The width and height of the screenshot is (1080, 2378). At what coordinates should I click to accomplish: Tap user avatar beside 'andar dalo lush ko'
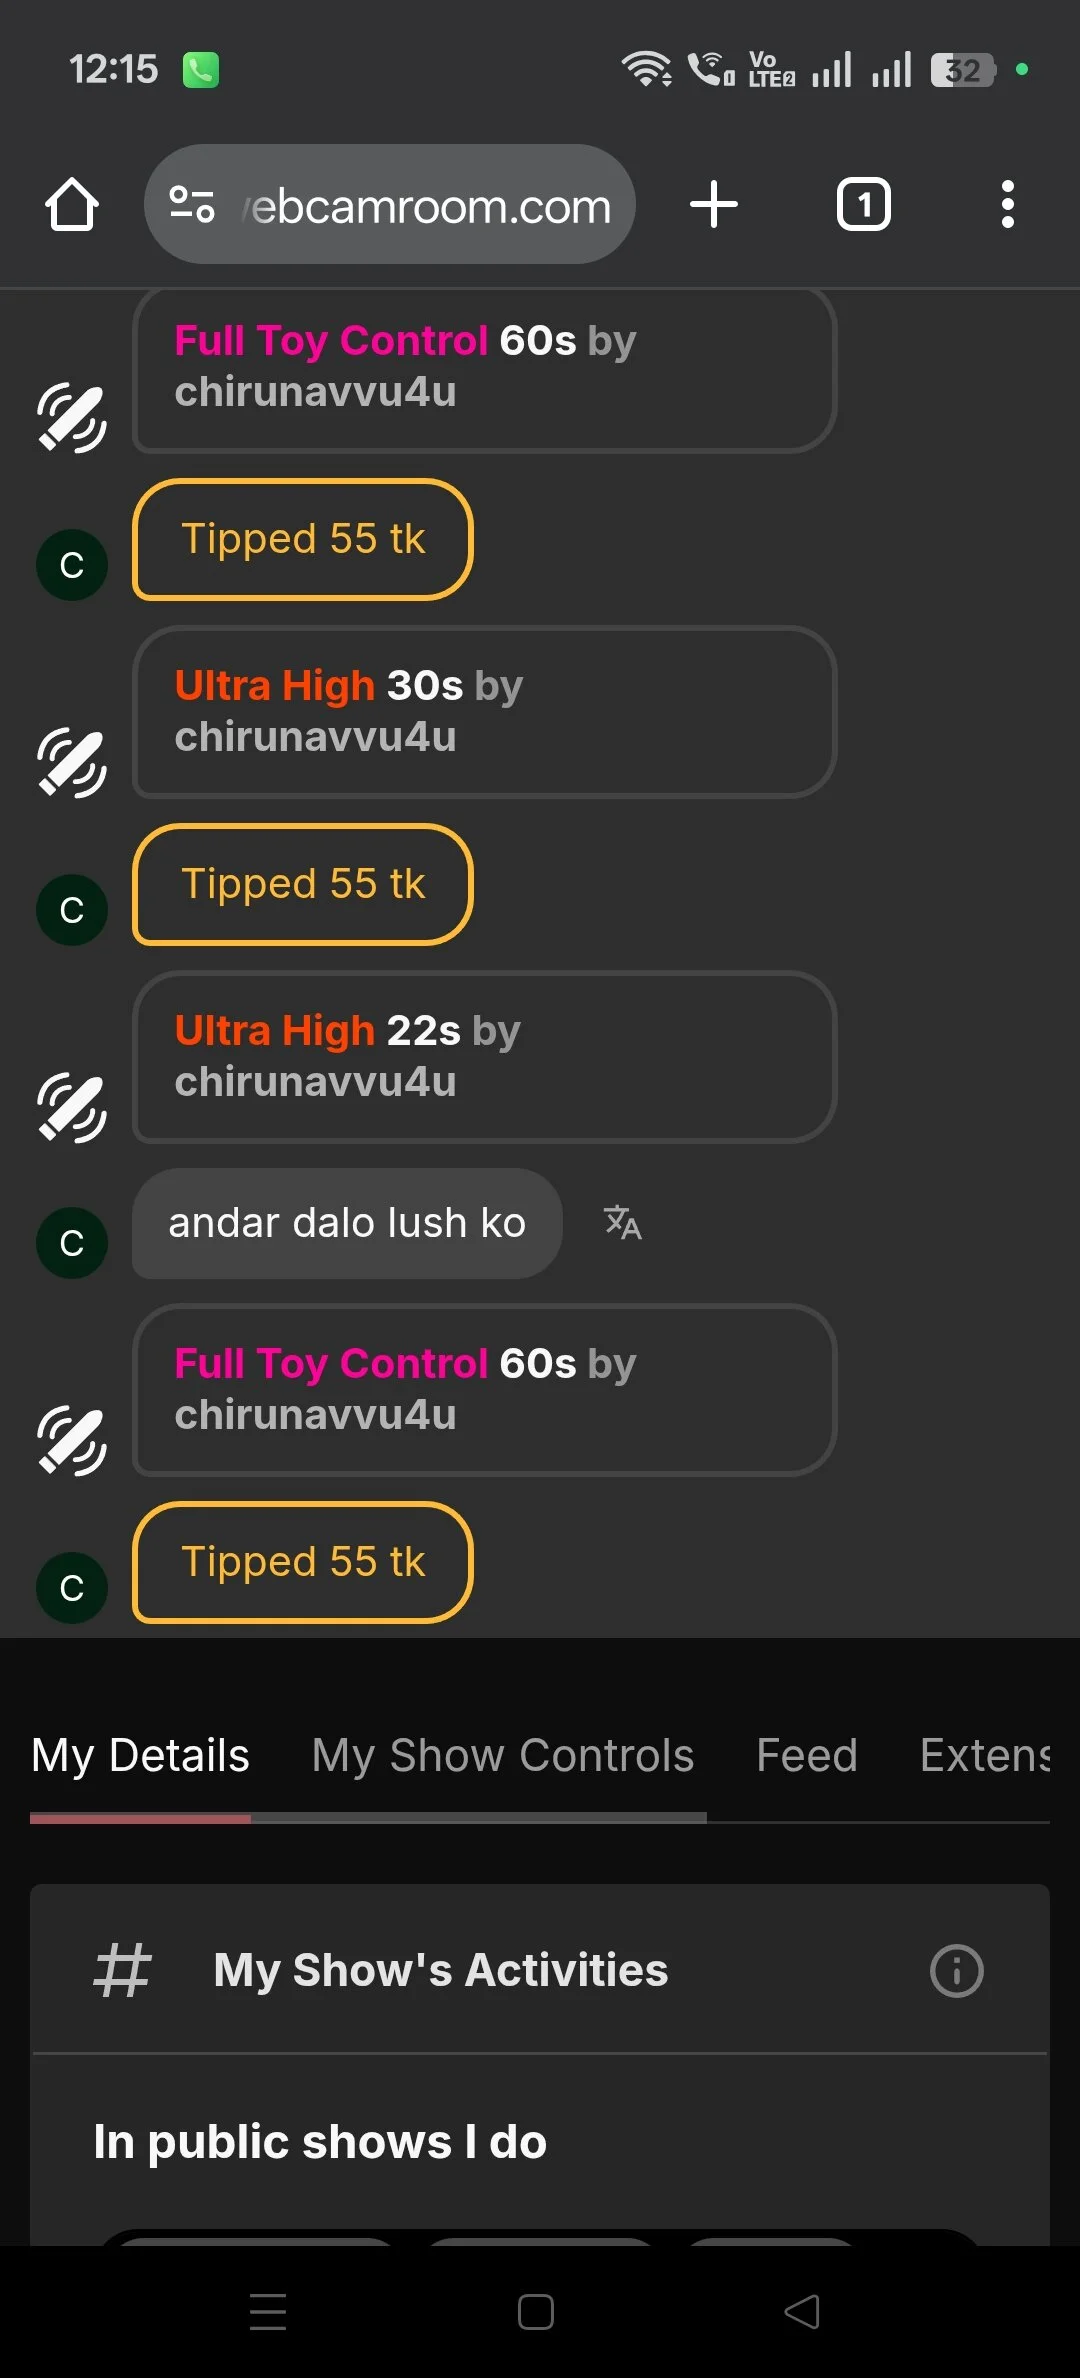click(x=72, y=1243)
